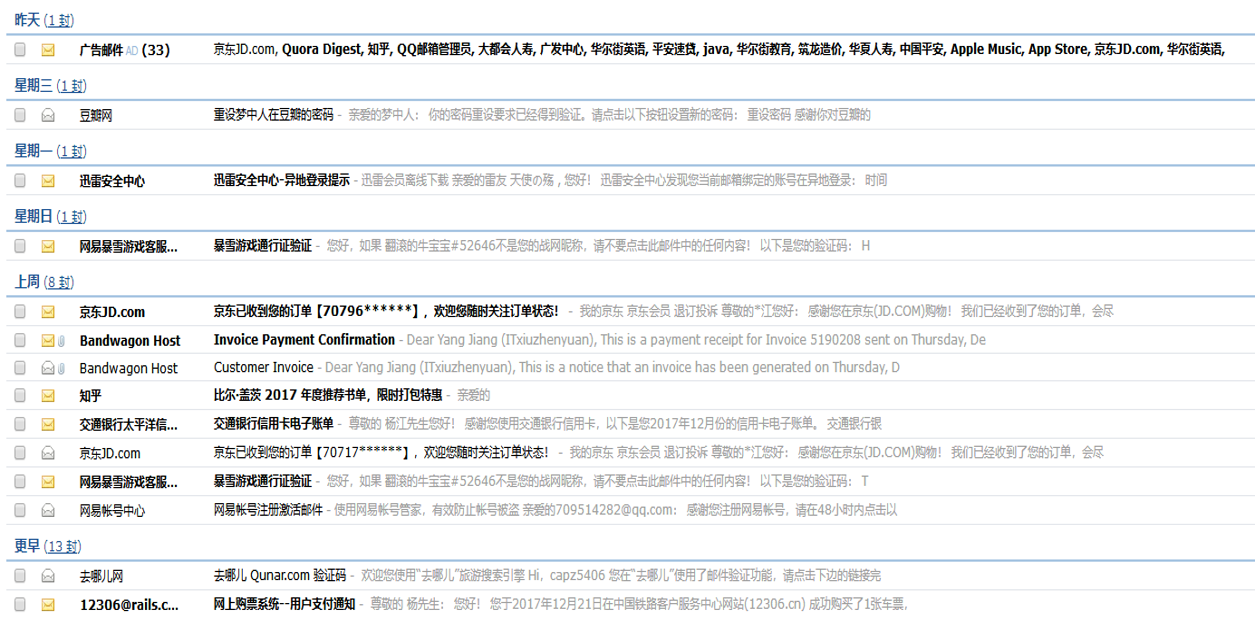This screenshot has width=1255, height=618.
Task: Select the 豆瓣网 mail checkbox
Action: [x=20, y=115]
